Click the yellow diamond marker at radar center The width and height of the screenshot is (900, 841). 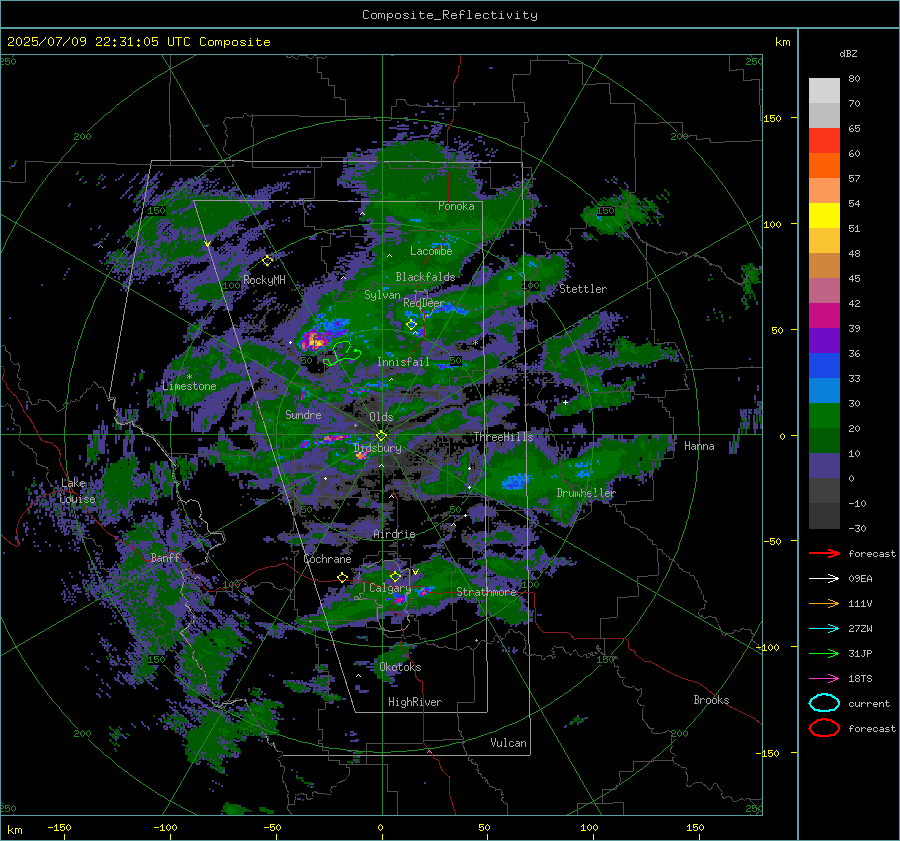click(x=381, y=436)
